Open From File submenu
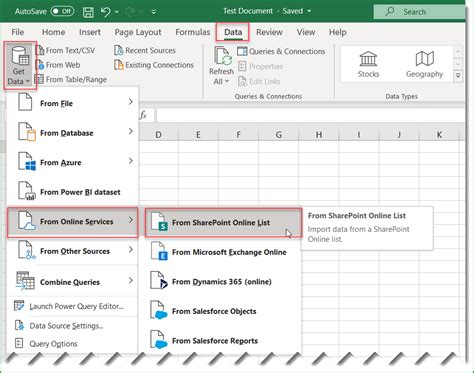 click(72, 102)
